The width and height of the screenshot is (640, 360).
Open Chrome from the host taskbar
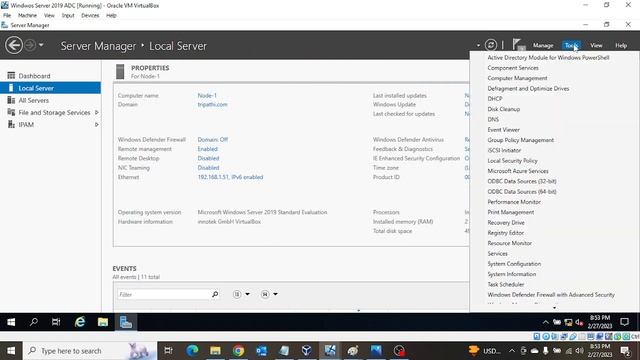(x=238, y=351)
